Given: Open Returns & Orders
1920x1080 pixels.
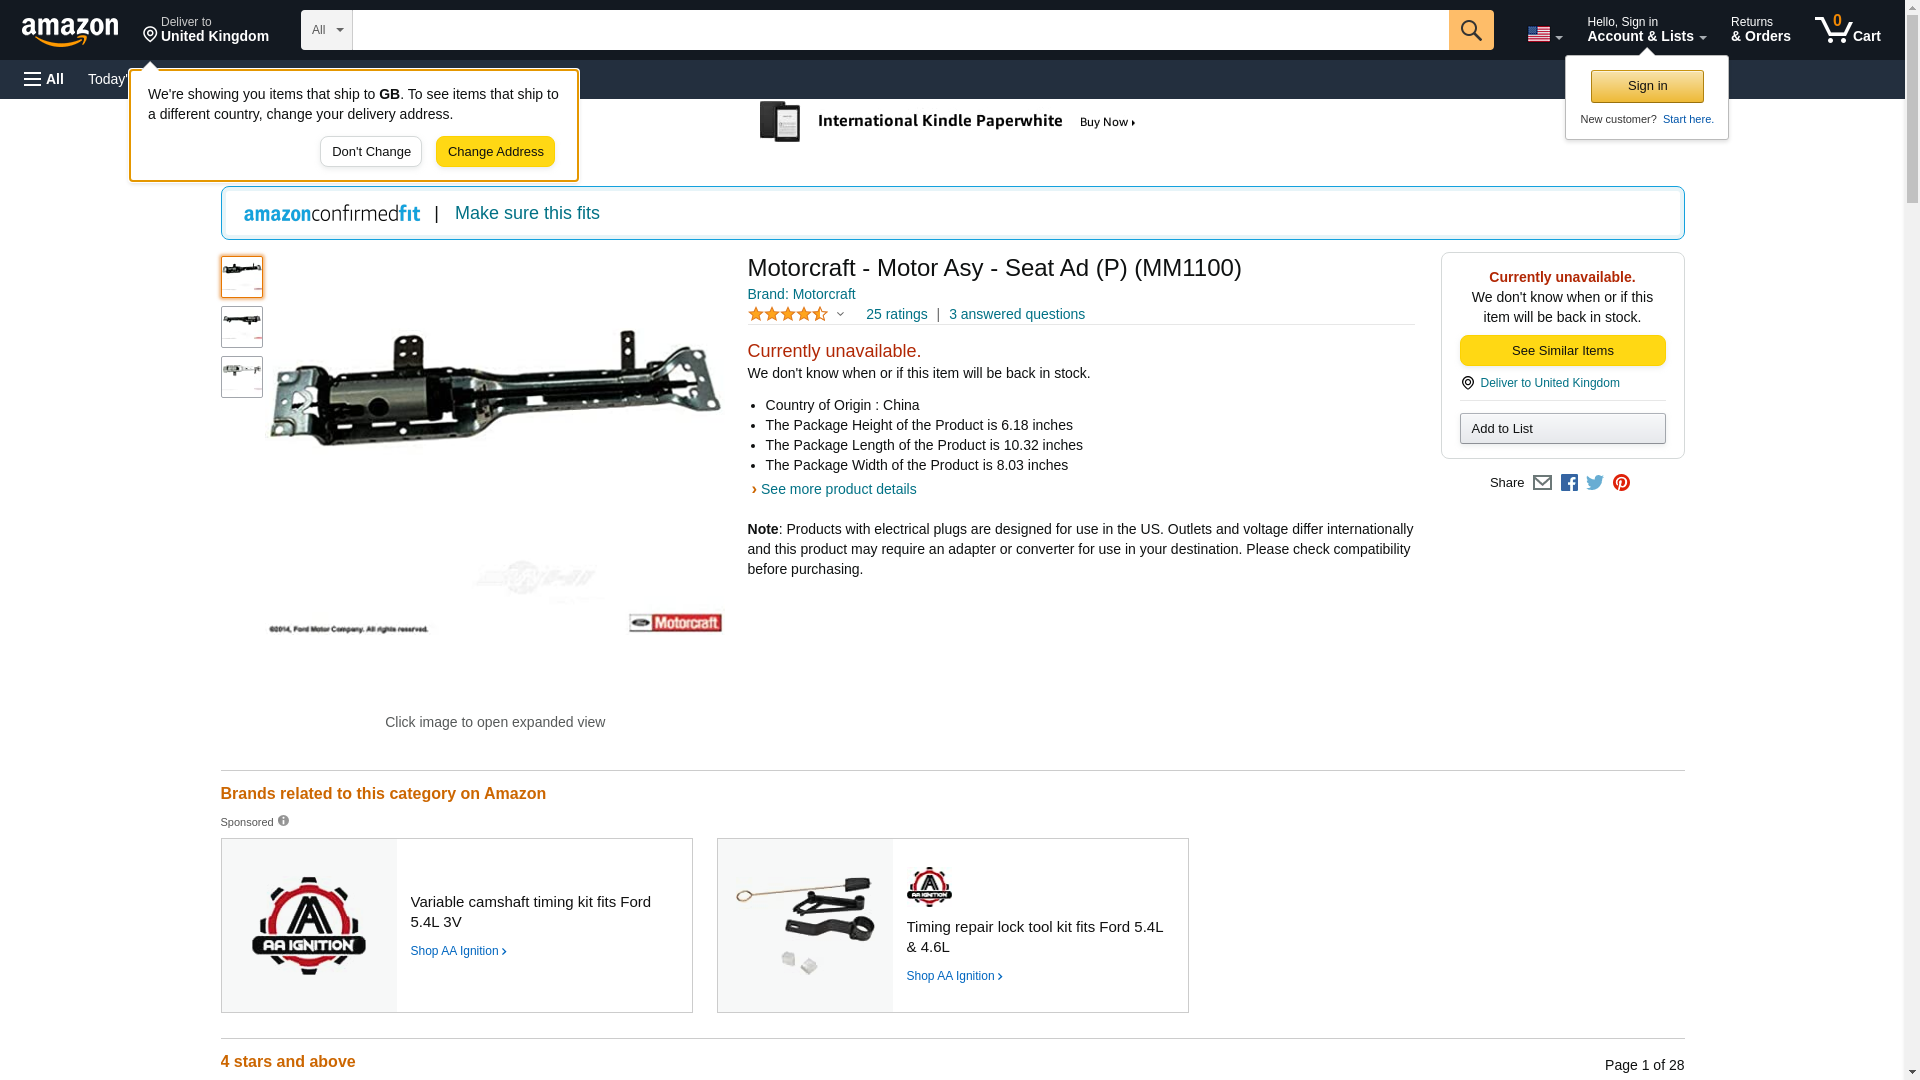Looking at the screenshot, I should click(x=1760, y=30).
